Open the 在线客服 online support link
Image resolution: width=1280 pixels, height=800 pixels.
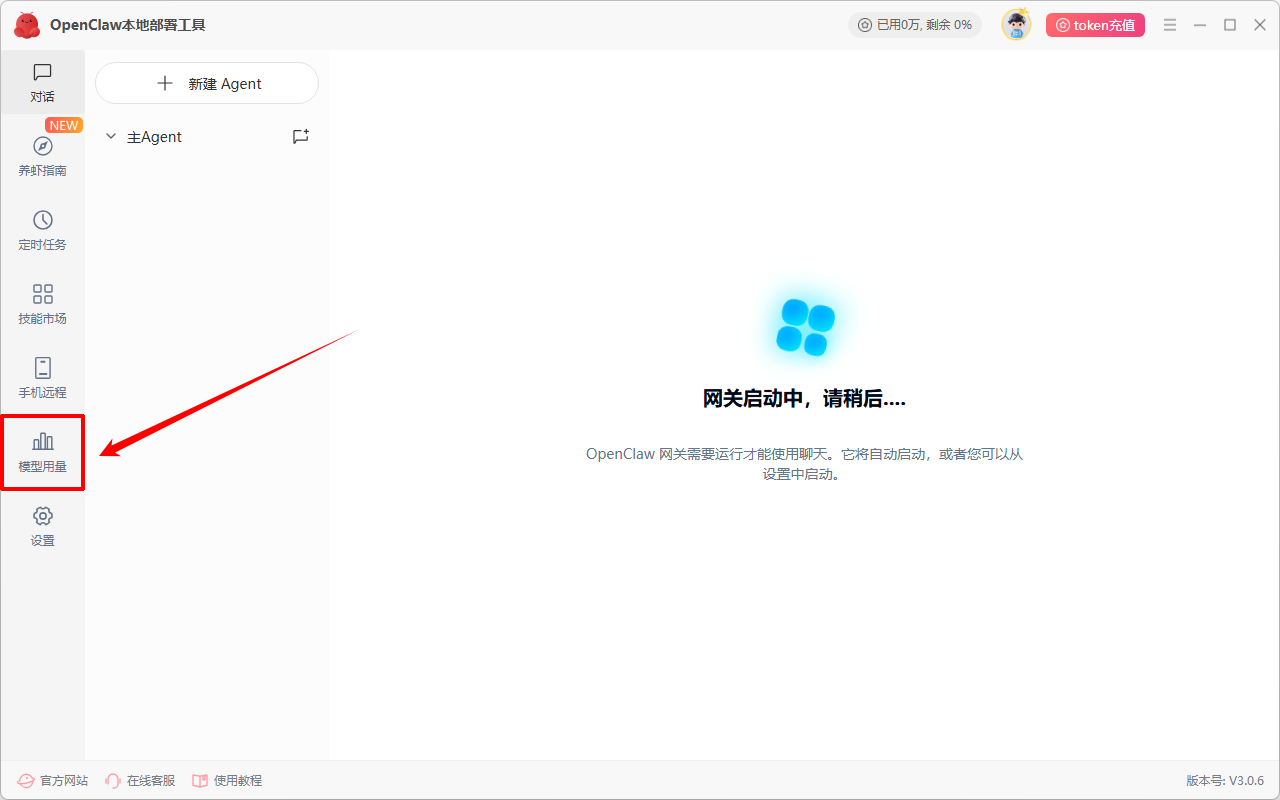click(140, 780)
